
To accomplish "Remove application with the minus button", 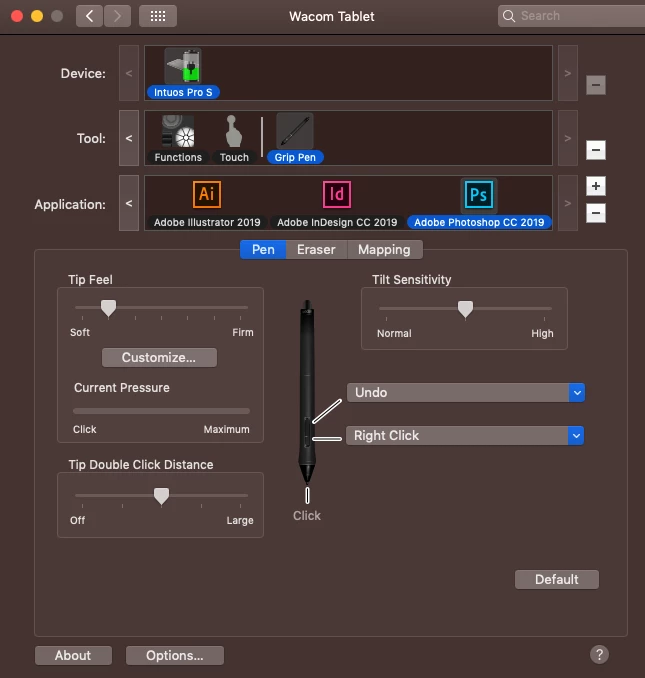I will click(596, 213).
